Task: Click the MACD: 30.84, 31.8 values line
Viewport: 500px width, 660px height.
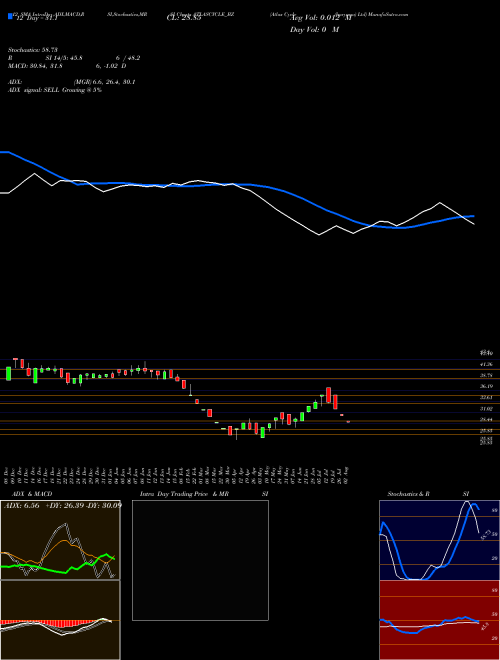Action: tap(66, 66)
